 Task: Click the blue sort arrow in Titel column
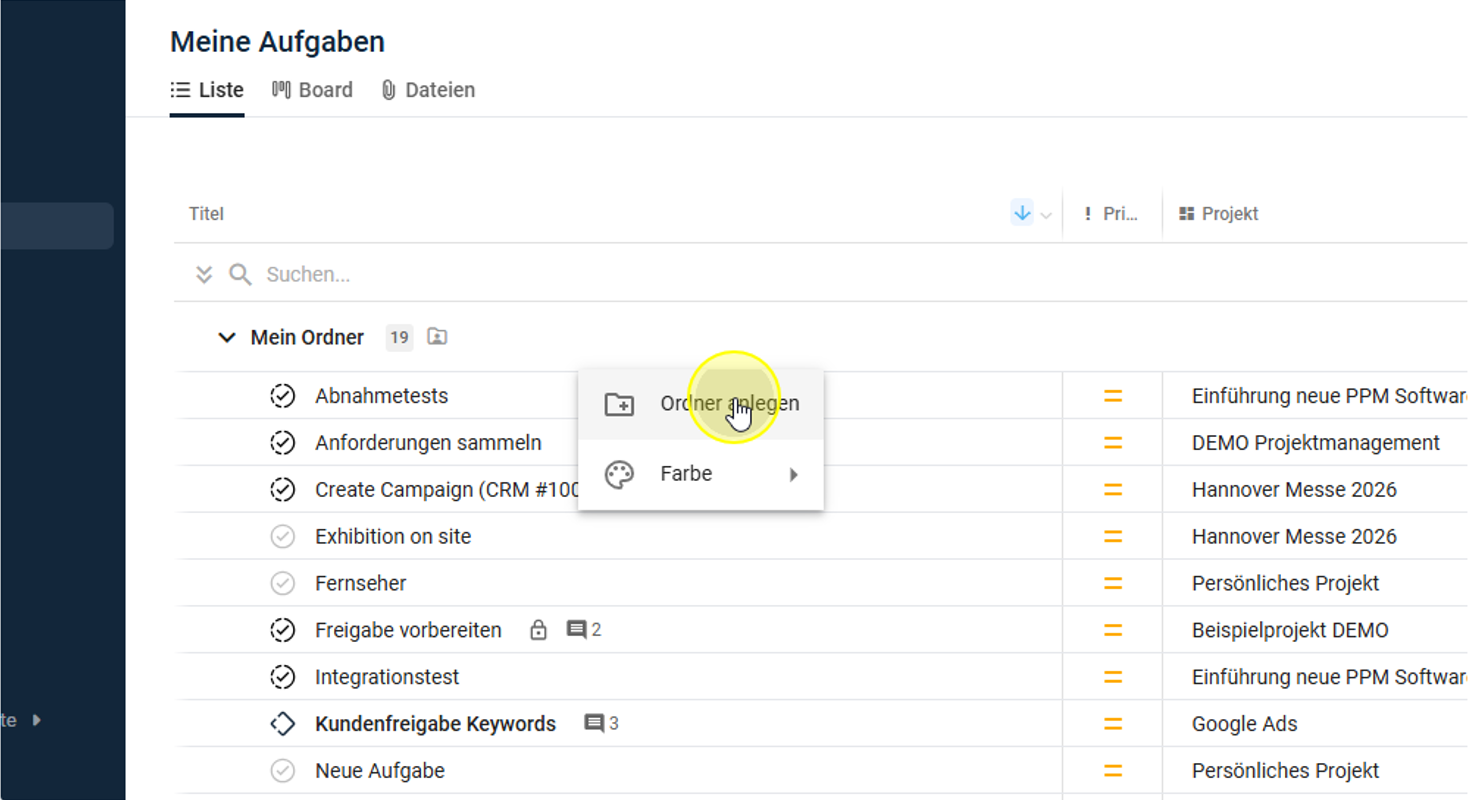pos(1021,213)
